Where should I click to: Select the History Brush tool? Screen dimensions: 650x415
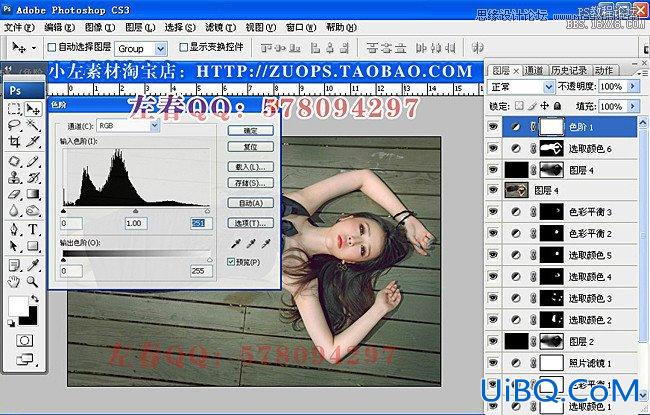33,177
